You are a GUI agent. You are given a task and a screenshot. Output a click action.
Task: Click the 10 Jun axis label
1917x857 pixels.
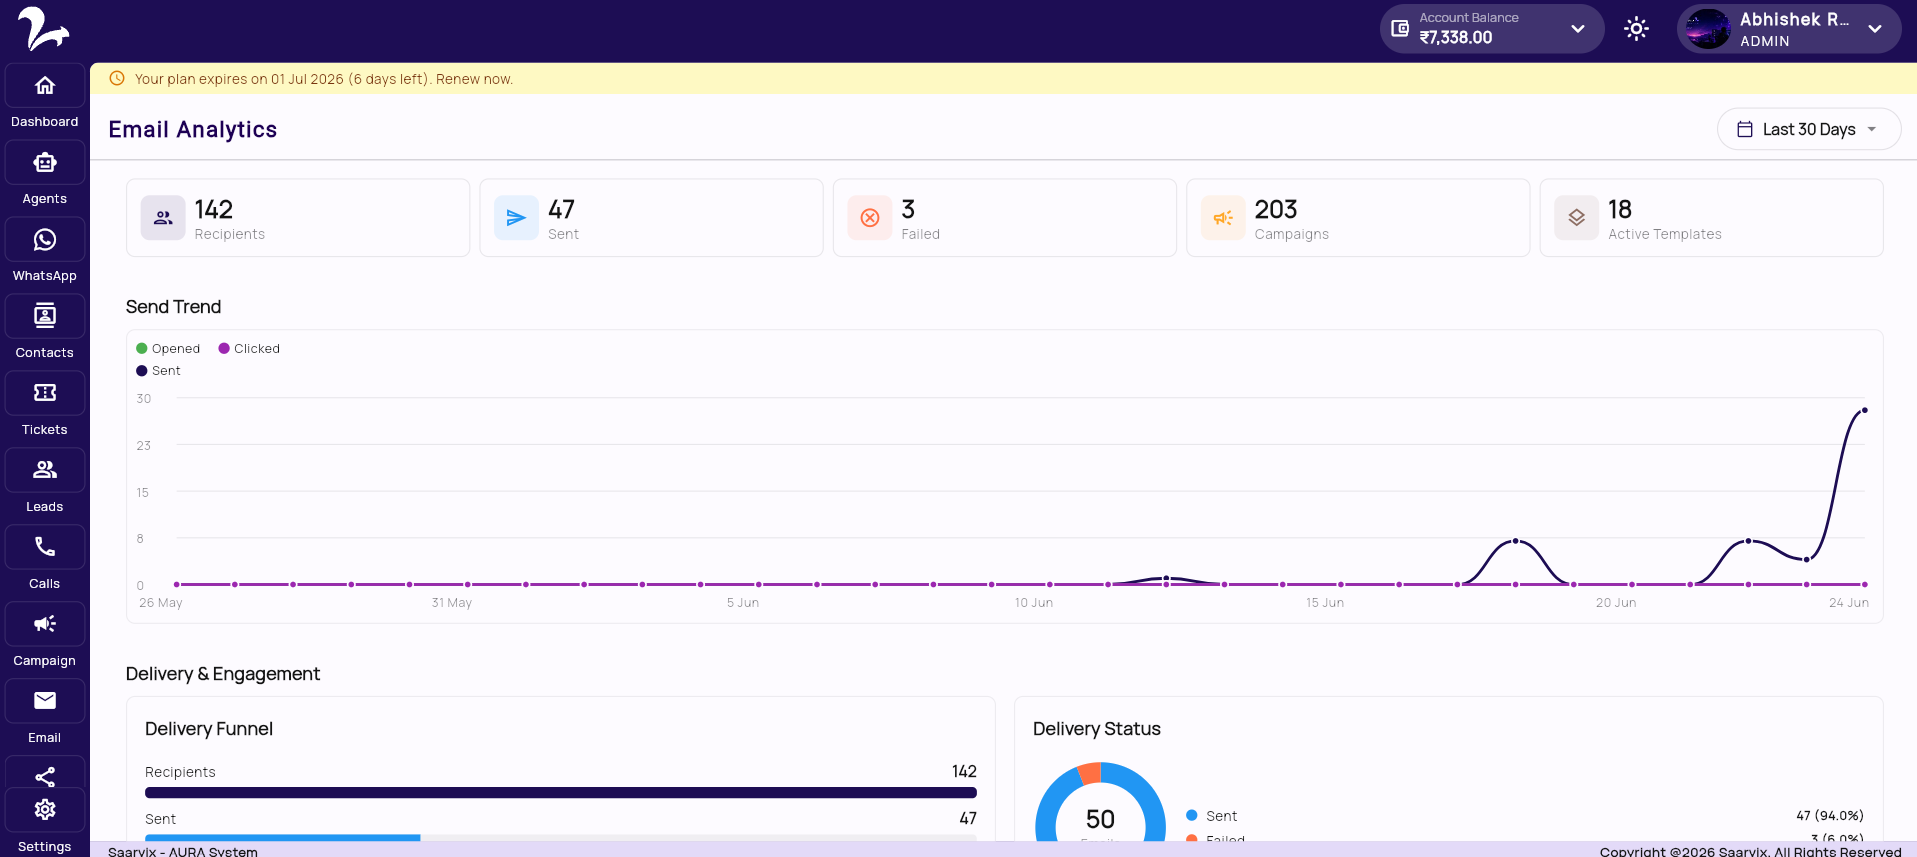1034,603
